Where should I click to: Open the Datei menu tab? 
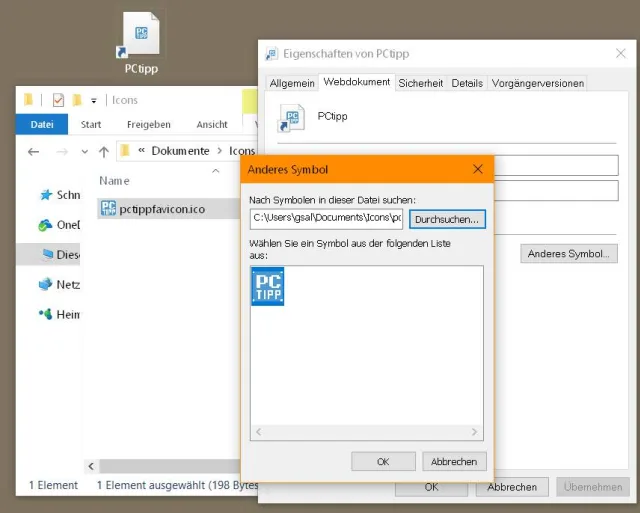point(42,124)
